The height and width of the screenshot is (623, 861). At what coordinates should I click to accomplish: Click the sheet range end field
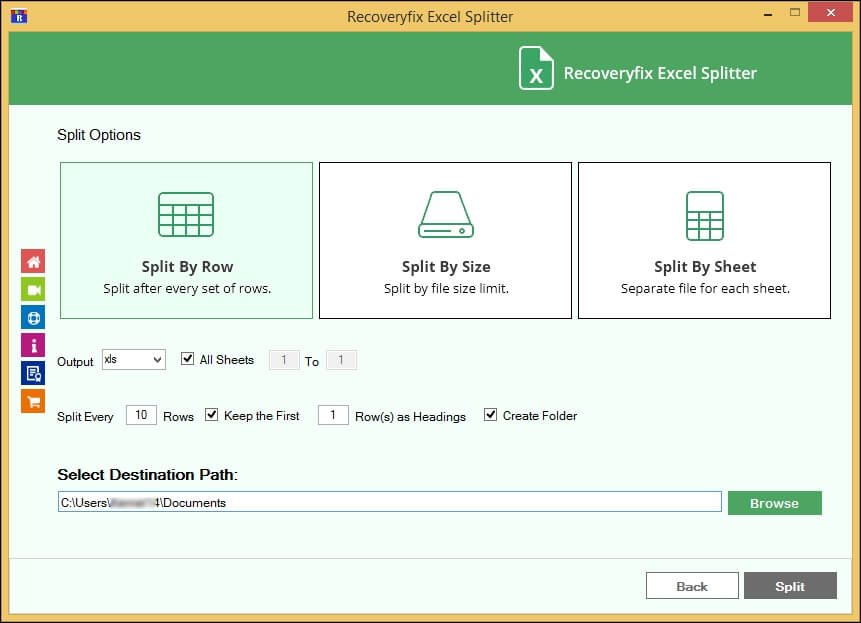point(341,360)
